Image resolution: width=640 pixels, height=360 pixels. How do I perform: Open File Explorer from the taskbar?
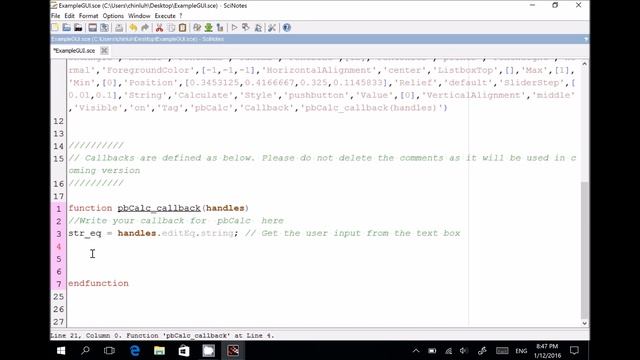pyautogui.click(x=159, y=351)
